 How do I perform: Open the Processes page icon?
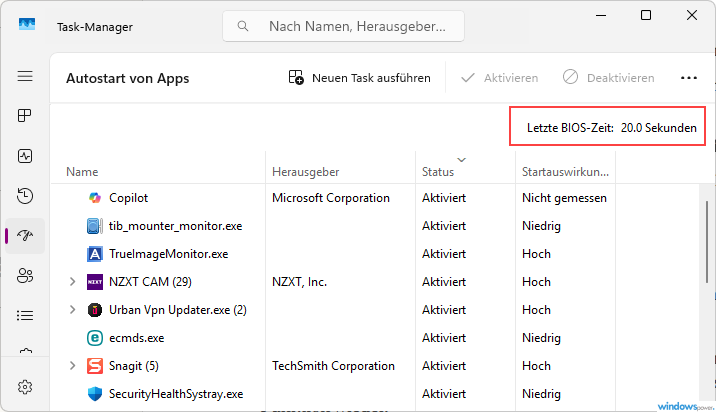pos(25,116)
